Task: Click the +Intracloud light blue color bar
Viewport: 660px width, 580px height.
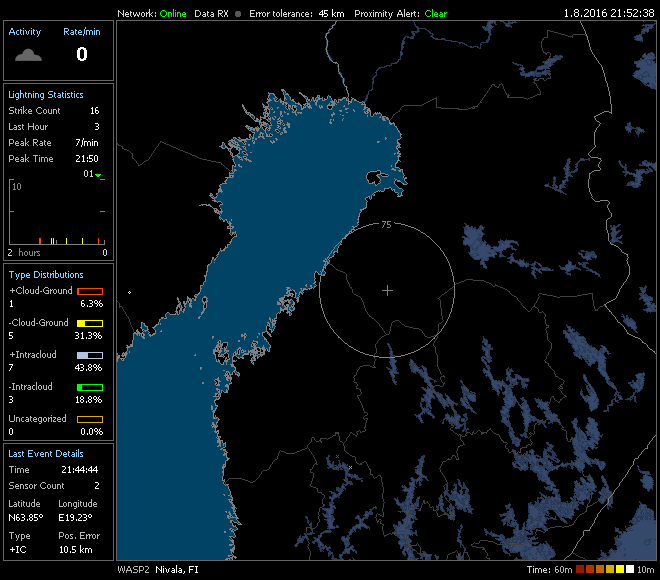Action: (x=90, y=355)
